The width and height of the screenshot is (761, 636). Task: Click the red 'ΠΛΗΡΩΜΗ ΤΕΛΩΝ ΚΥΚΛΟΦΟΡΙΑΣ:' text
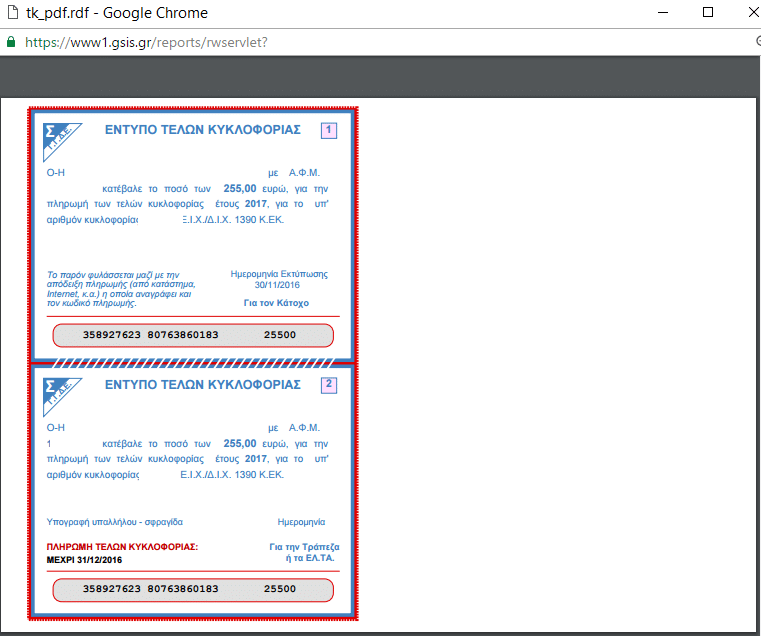coord(123,547)
